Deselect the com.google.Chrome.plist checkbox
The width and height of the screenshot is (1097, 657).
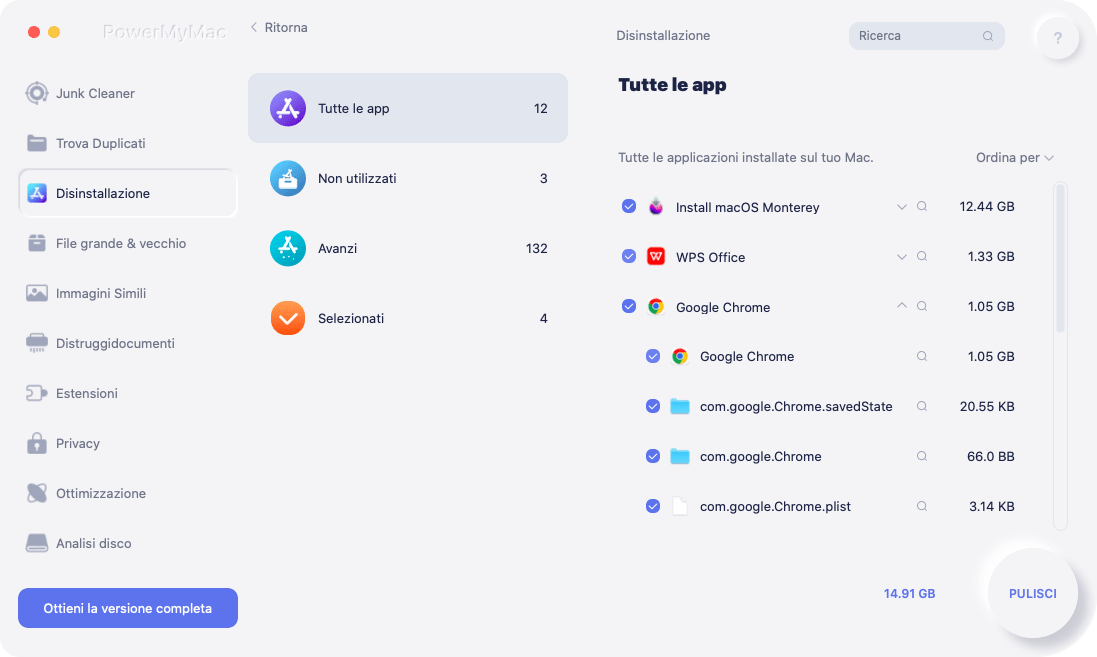[x=653, y=506]
